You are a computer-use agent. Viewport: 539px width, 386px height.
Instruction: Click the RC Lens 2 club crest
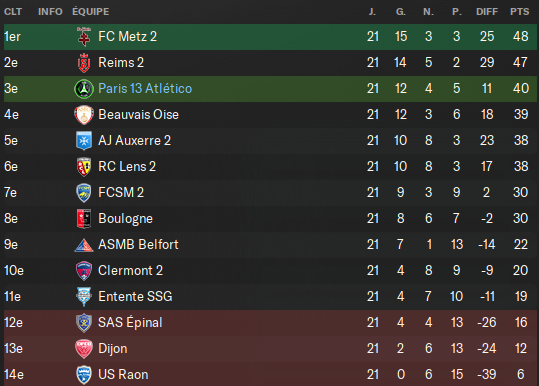pos(84,167)
